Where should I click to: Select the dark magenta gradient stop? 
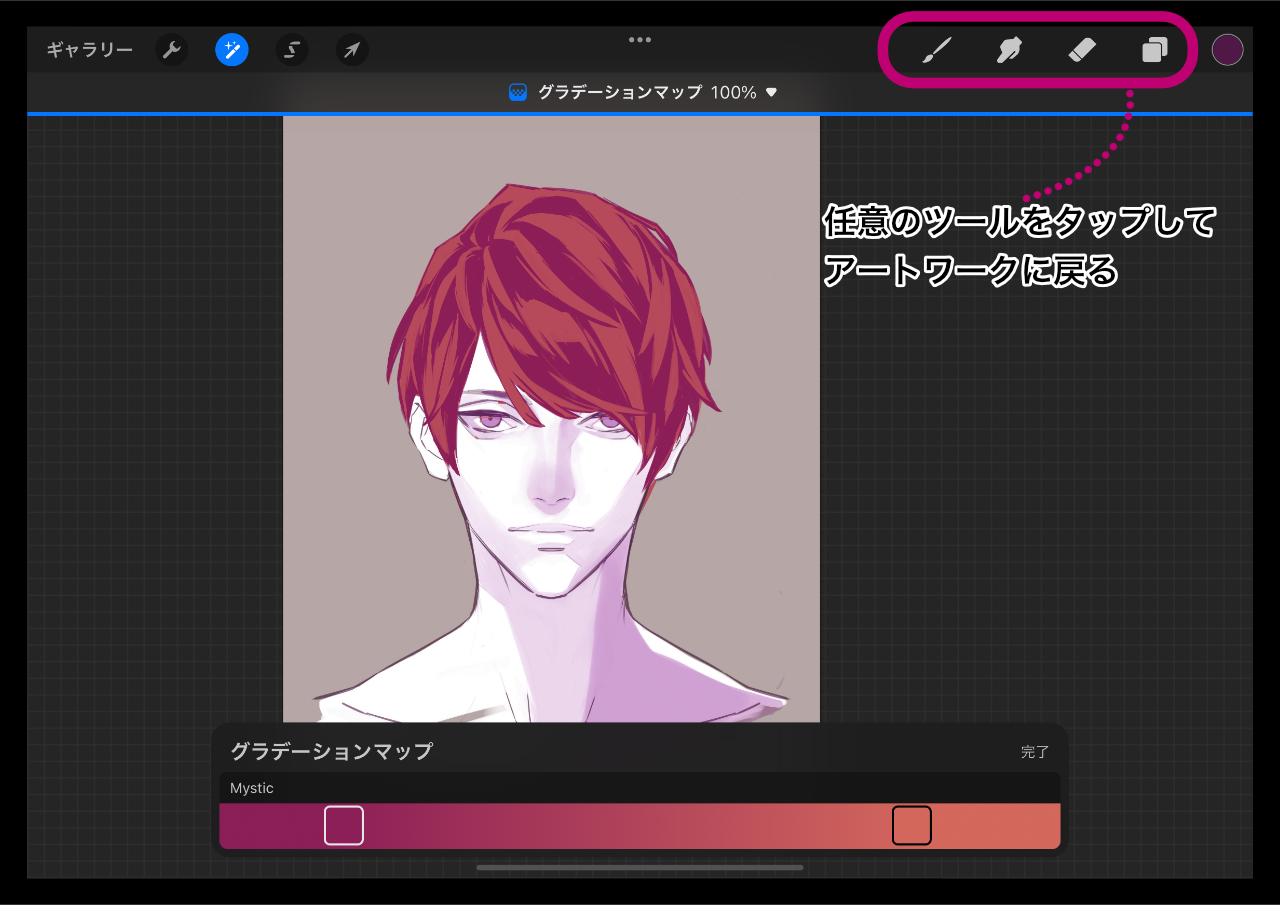pos(344,826)
